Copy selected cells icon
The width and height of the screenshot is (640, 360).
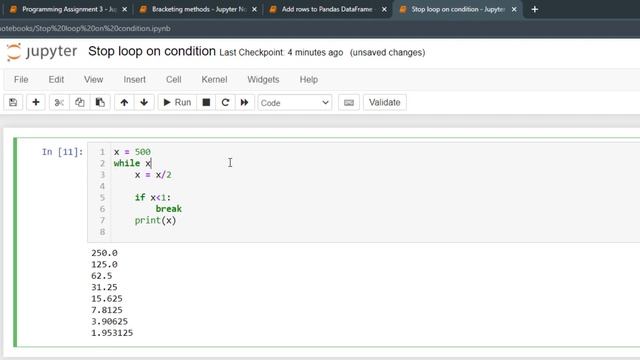[80, 102]
